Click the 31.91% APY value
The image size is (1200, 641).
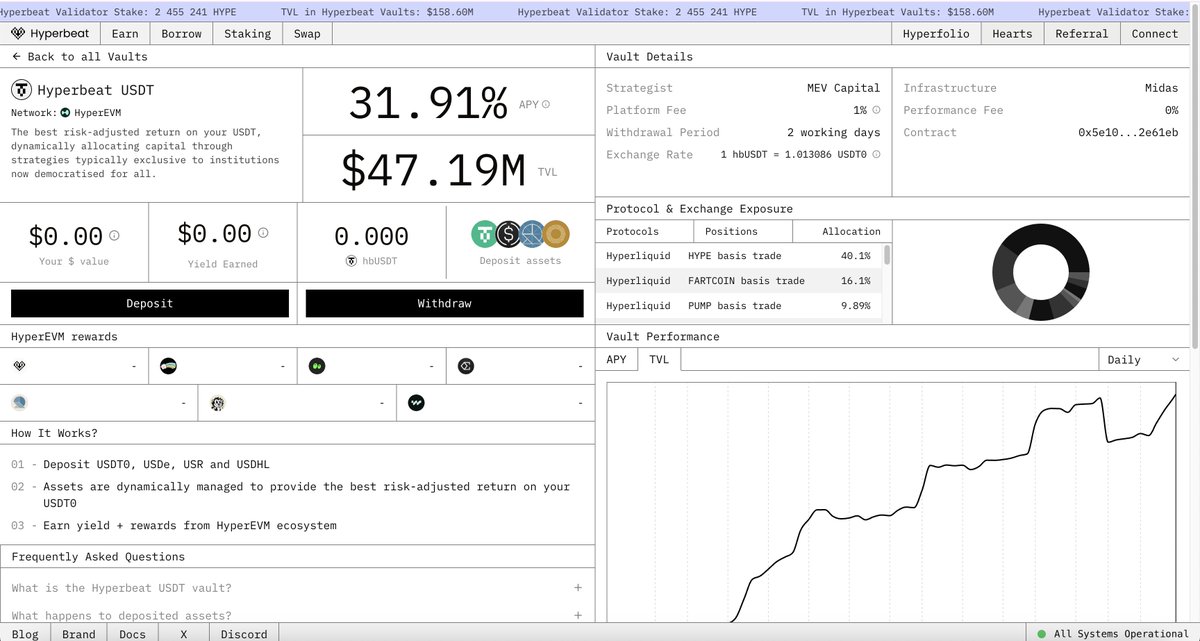428,104
